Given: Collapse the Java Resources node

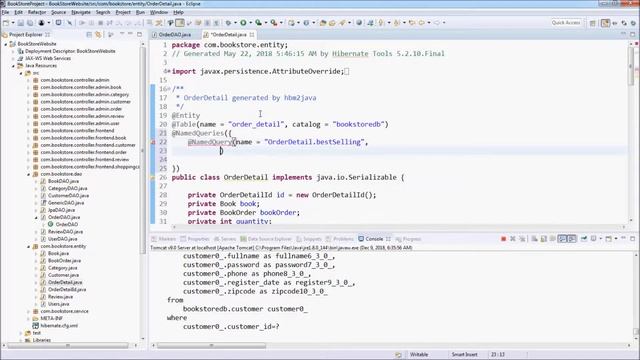Looking at the screenshot, I should point(13,66).
